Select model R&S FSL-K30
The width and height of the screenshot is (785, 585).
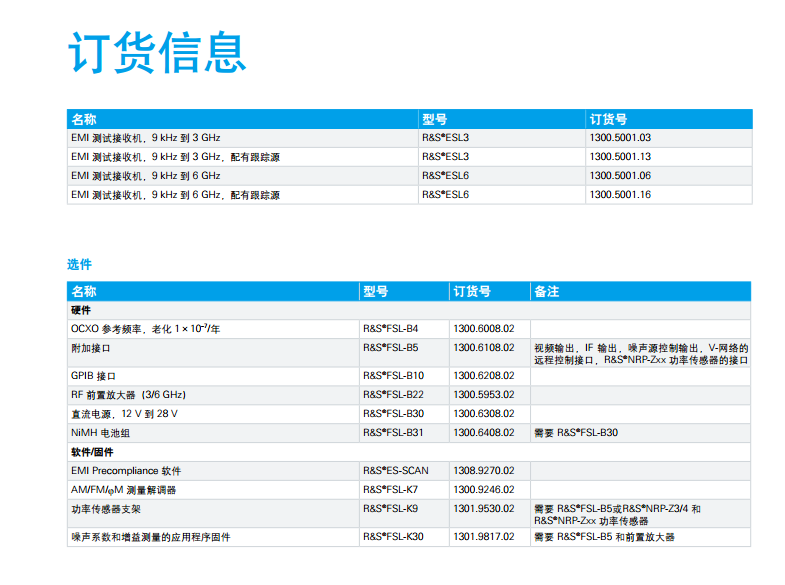coord(394,537)
